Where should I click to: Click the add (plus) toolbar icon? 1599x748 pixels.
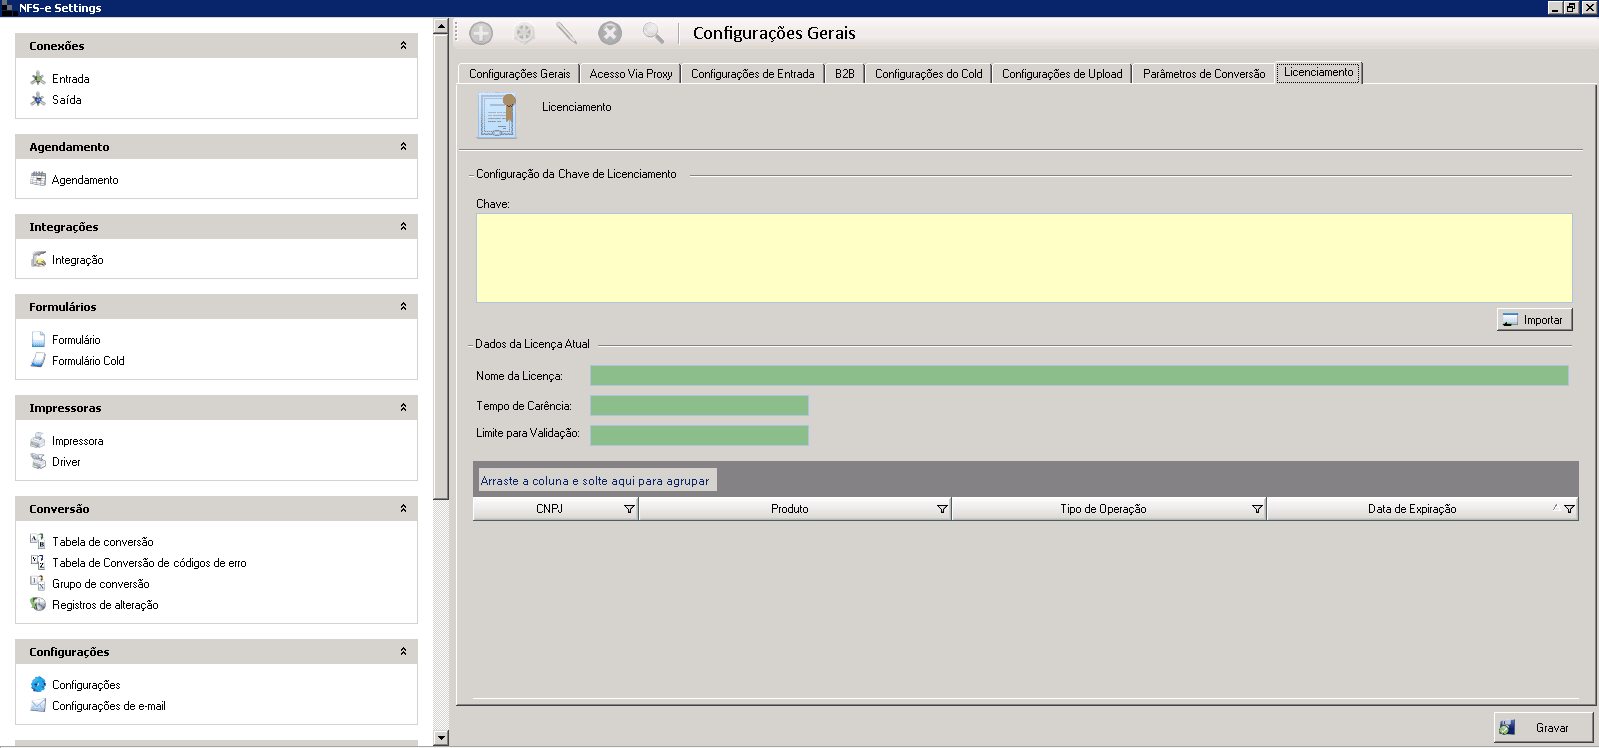pyautogui.click(x=481, y=33)
